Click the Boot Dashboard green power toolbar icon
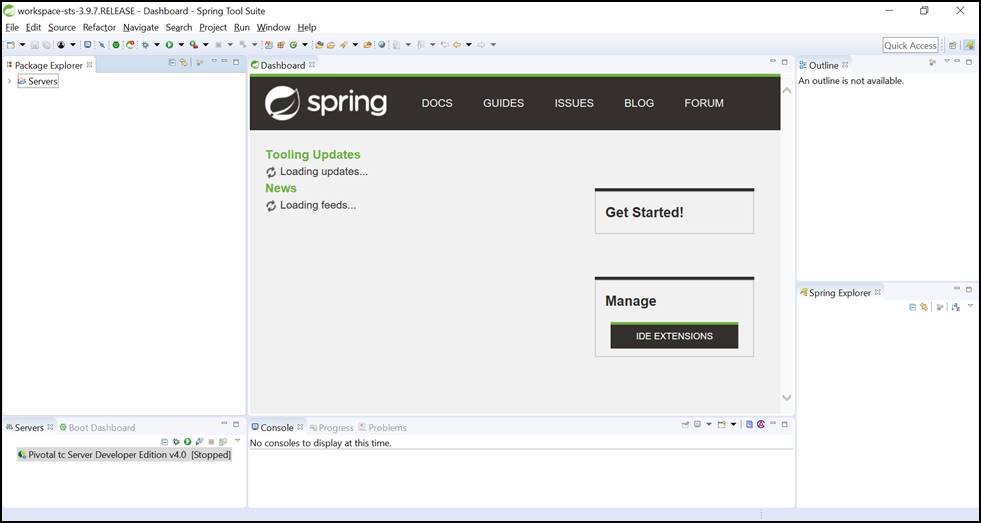 tap(116, 45)
